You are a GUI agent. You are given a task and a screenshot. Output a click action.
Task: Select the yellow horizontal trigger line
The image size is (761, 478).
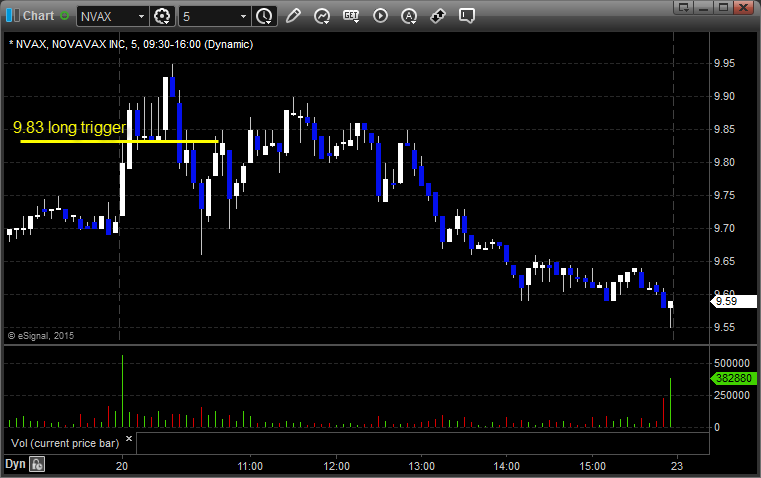tap(120, 141)
